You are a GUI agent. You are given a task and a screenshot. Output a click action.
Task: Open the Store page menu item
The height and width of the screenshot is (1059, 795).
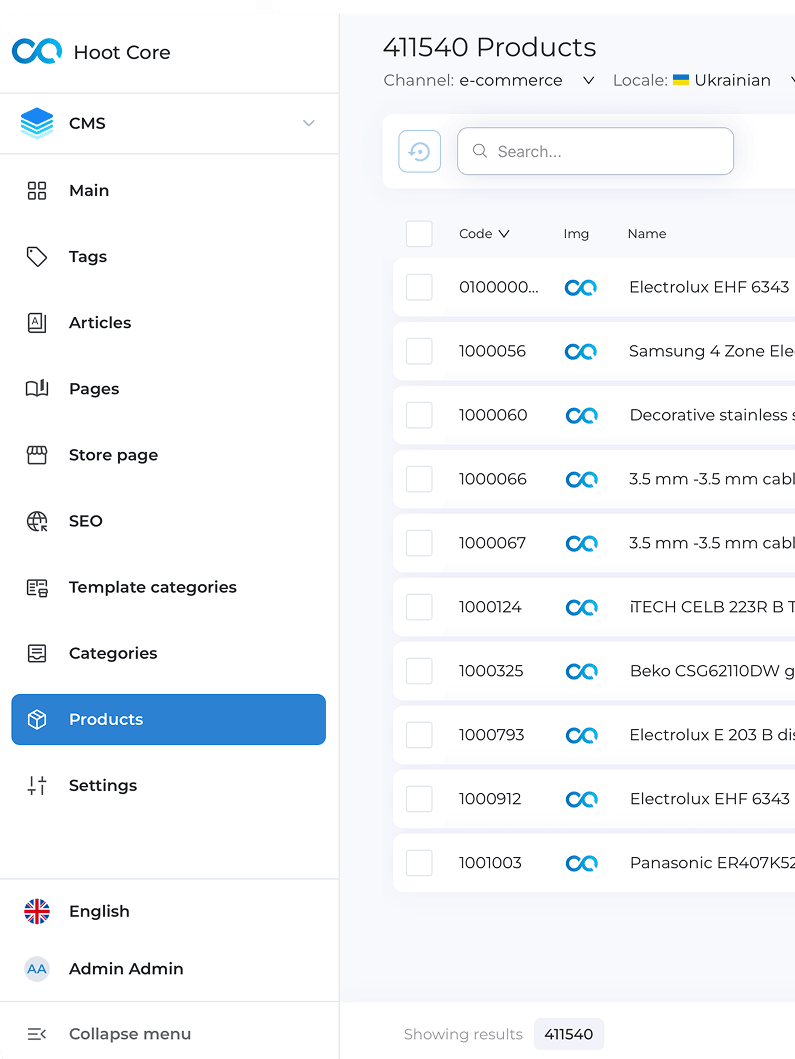169,455
